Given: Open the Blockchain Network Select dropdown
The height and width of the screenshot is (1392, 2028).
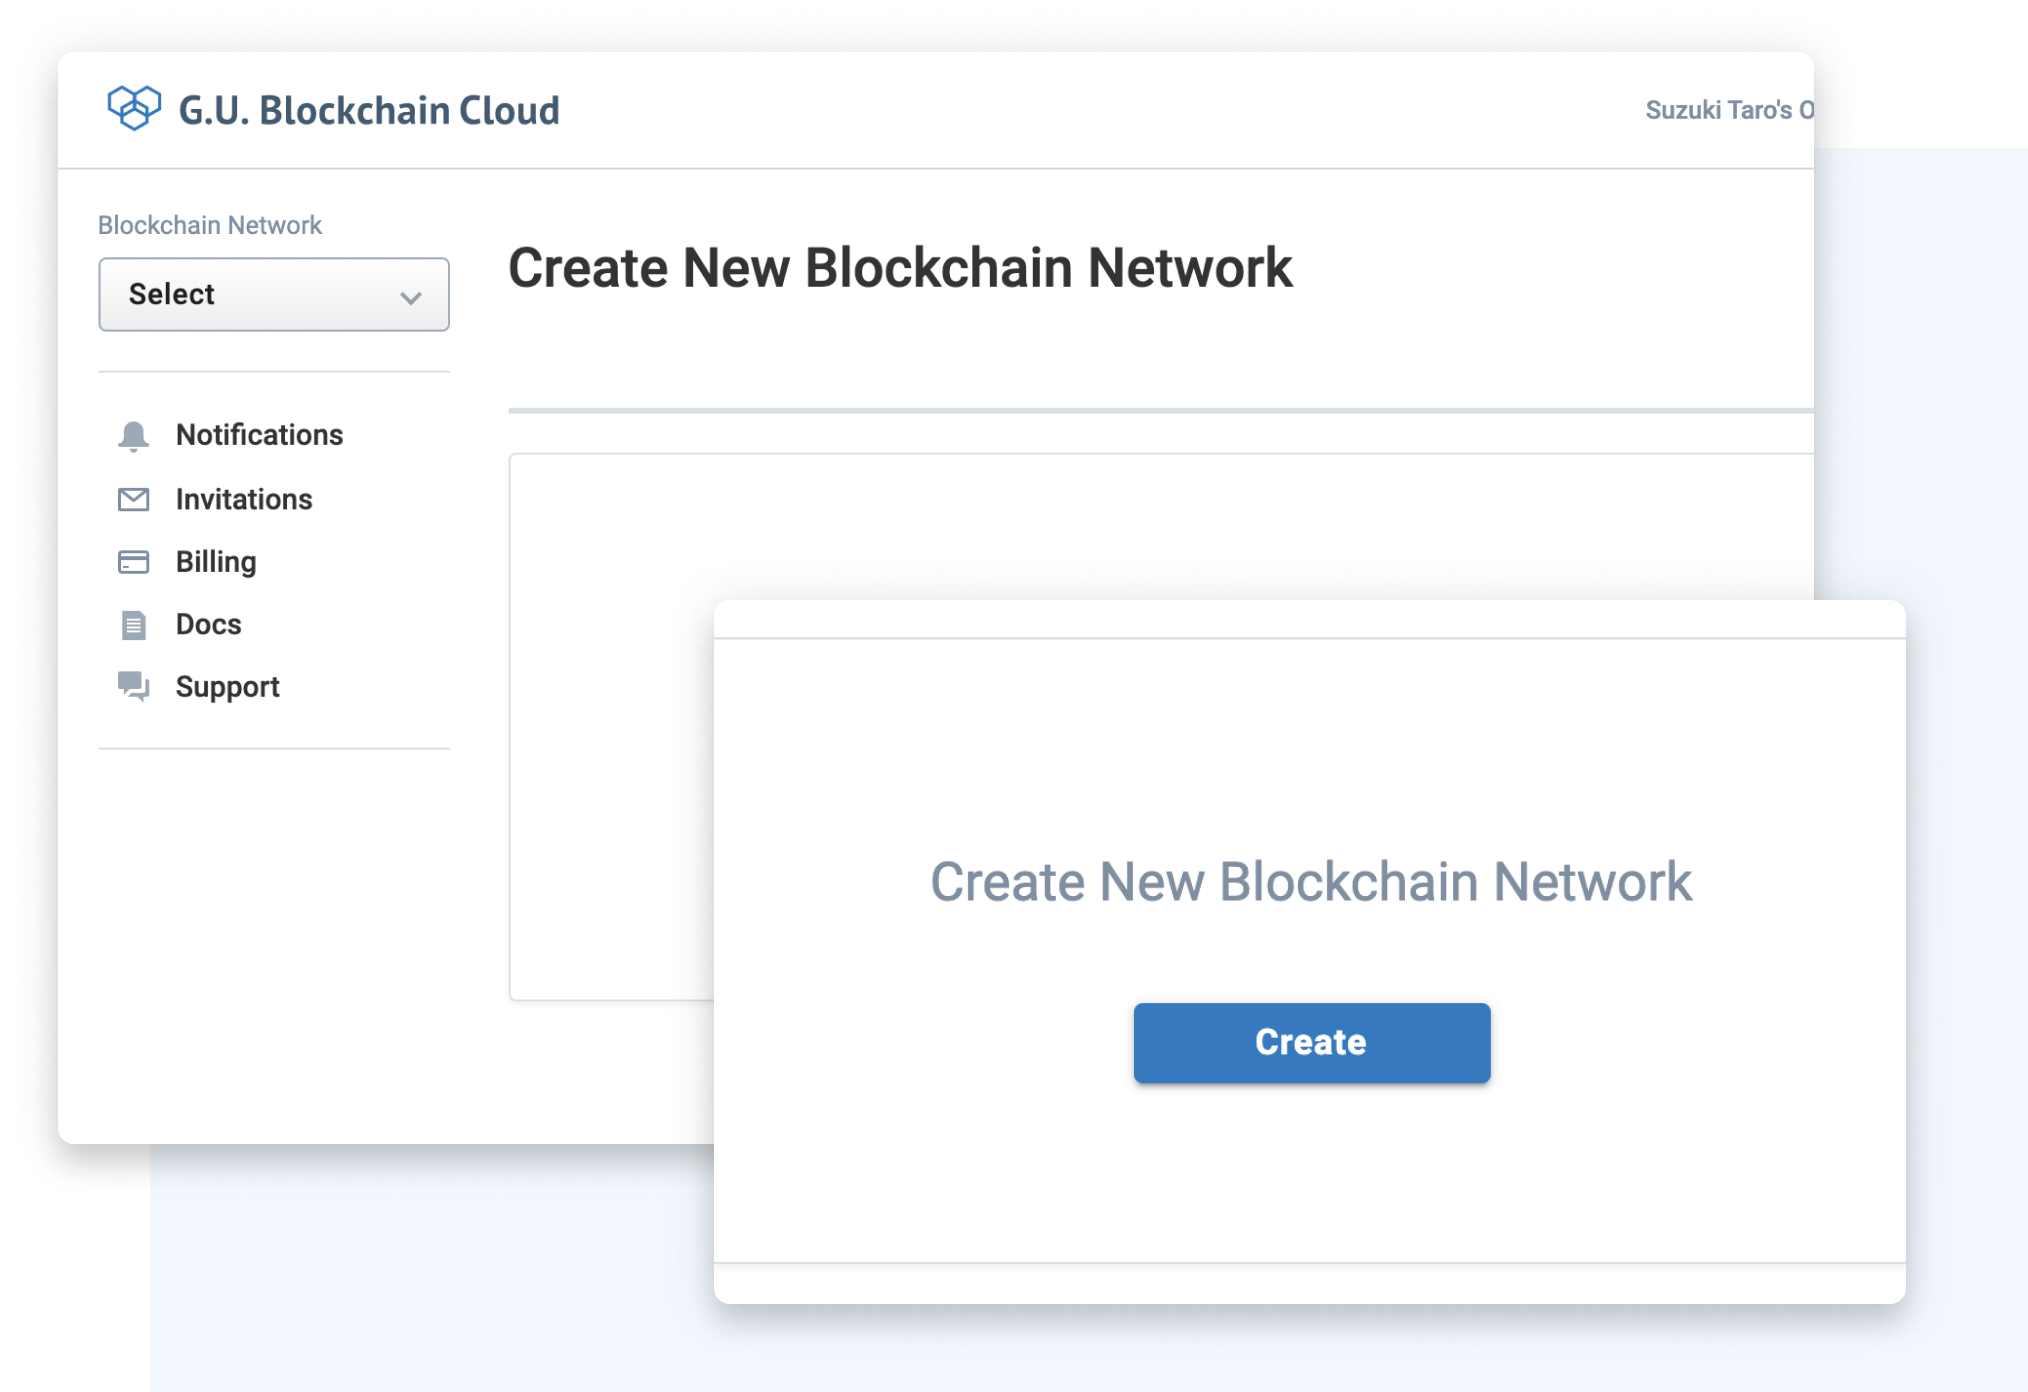Looking at the screenshot, I should pos(274,294).
